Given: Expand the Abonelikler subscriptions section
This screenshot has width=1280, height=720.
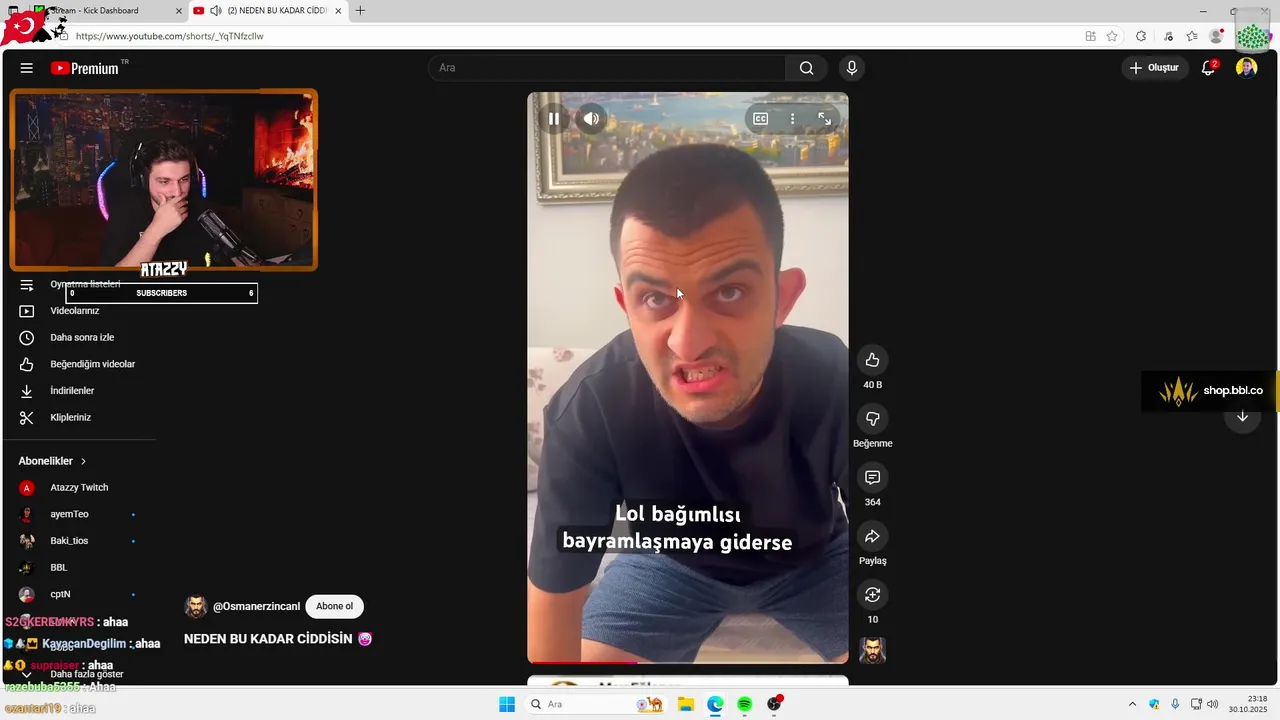Looking at the screenshot, I should 53,461.
